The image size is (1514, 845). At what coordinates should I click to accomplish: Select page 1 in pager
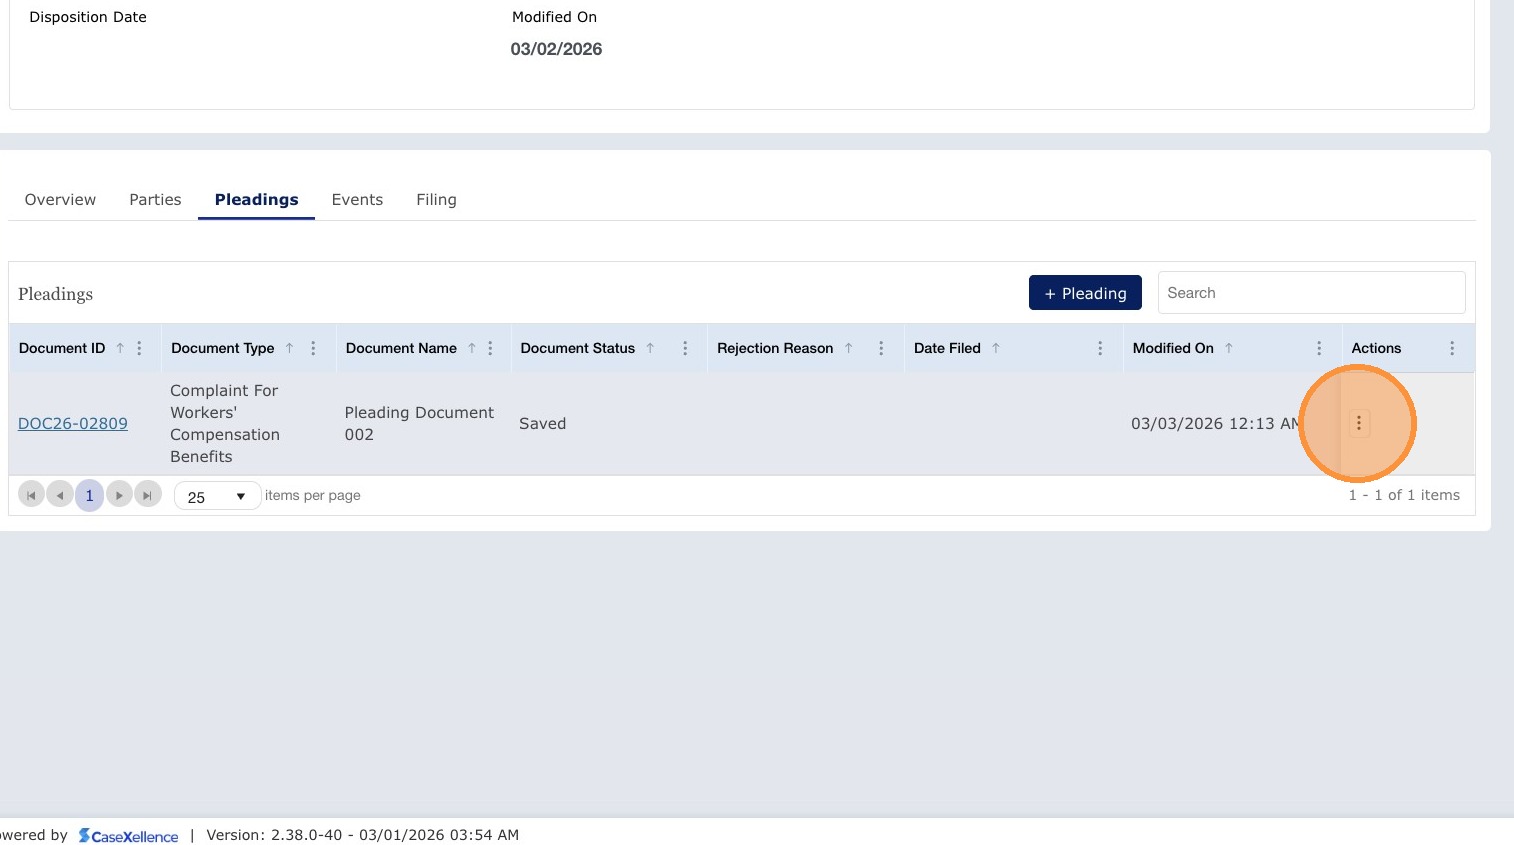coord(89,495)
